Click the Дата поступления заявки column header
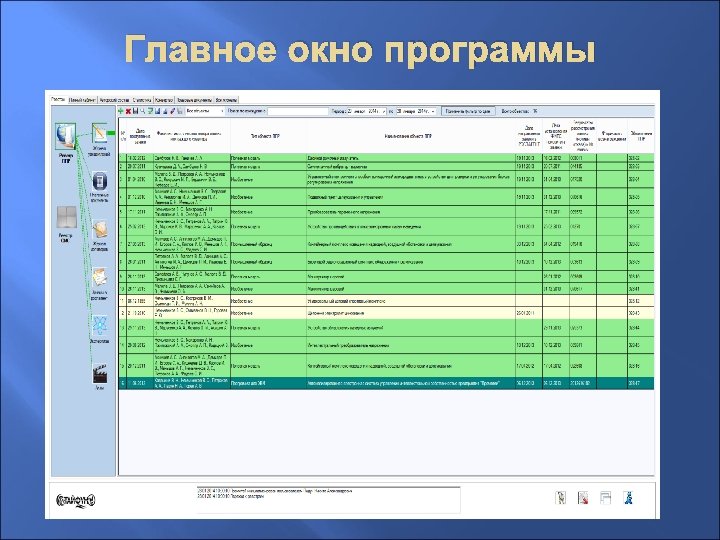The width and height of the screenshot is (720, 540). (x=140, y=136)
